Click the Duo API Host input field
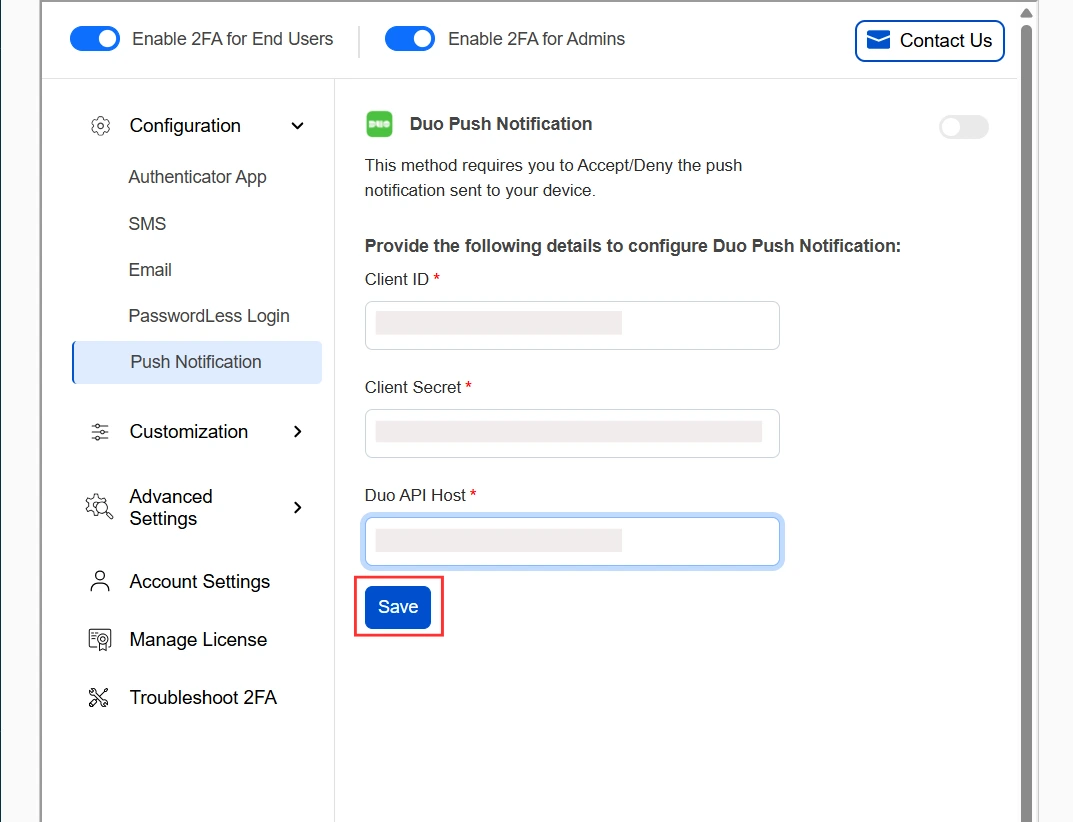 click(572, 541)
